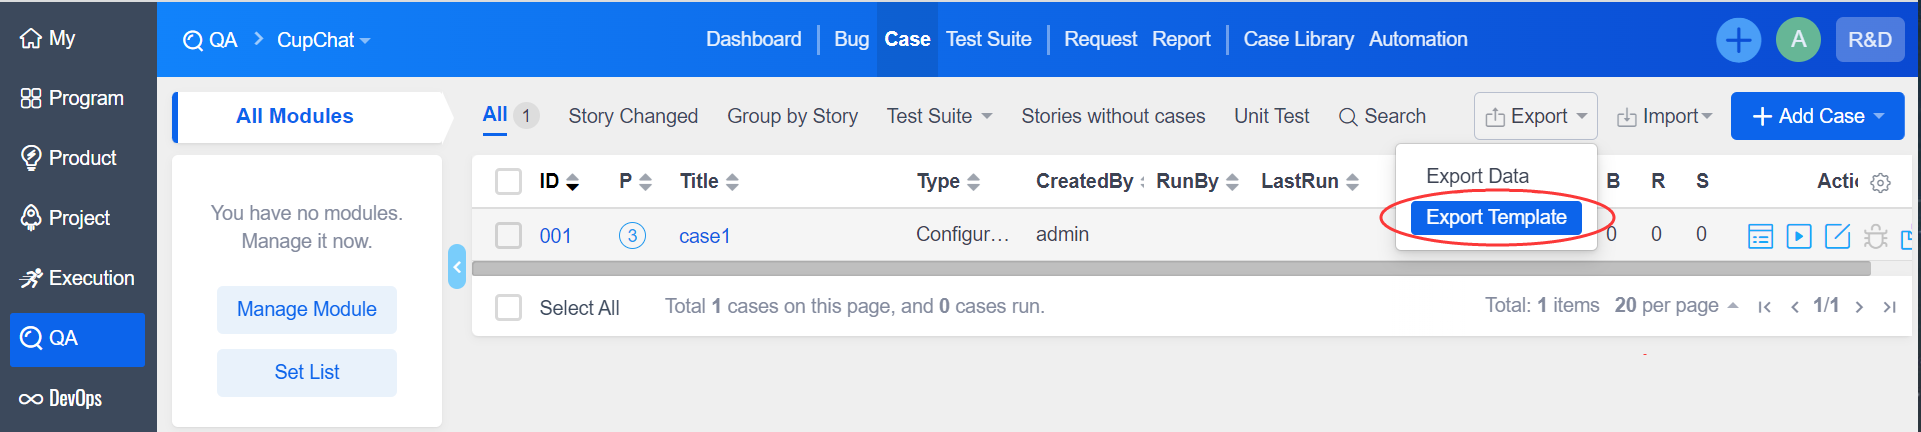Toggle the header select-all checkbox
The image size is (1921, 432).
point(509,182)
